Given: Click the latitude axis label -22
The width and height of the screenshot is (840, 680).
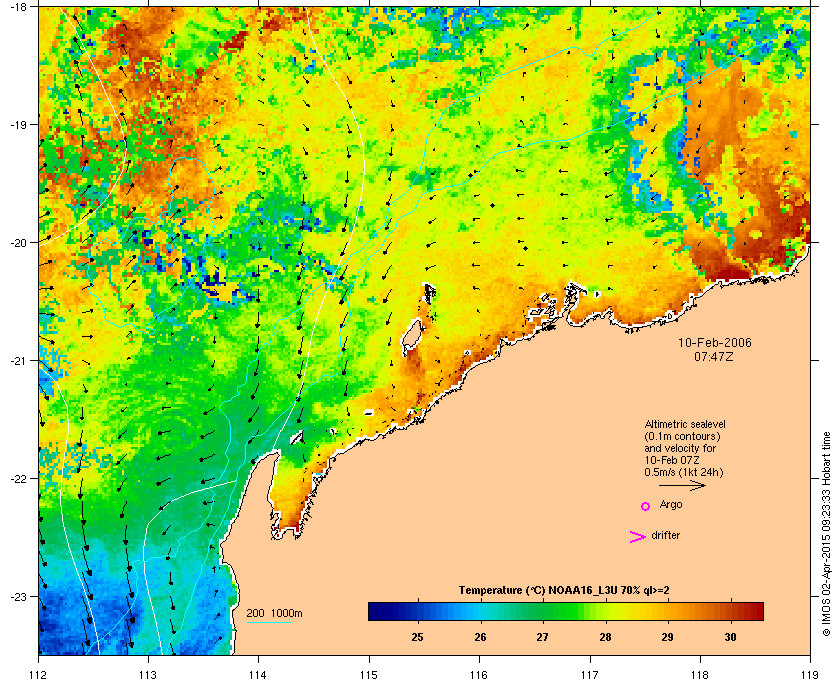Looking at the screenshot, I should click(x=18, y=479).
